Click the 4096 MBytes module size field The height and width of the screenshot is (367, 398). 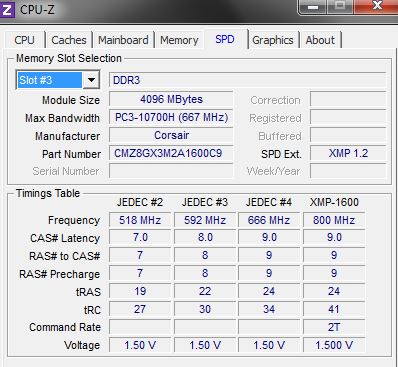coord(171,99)
